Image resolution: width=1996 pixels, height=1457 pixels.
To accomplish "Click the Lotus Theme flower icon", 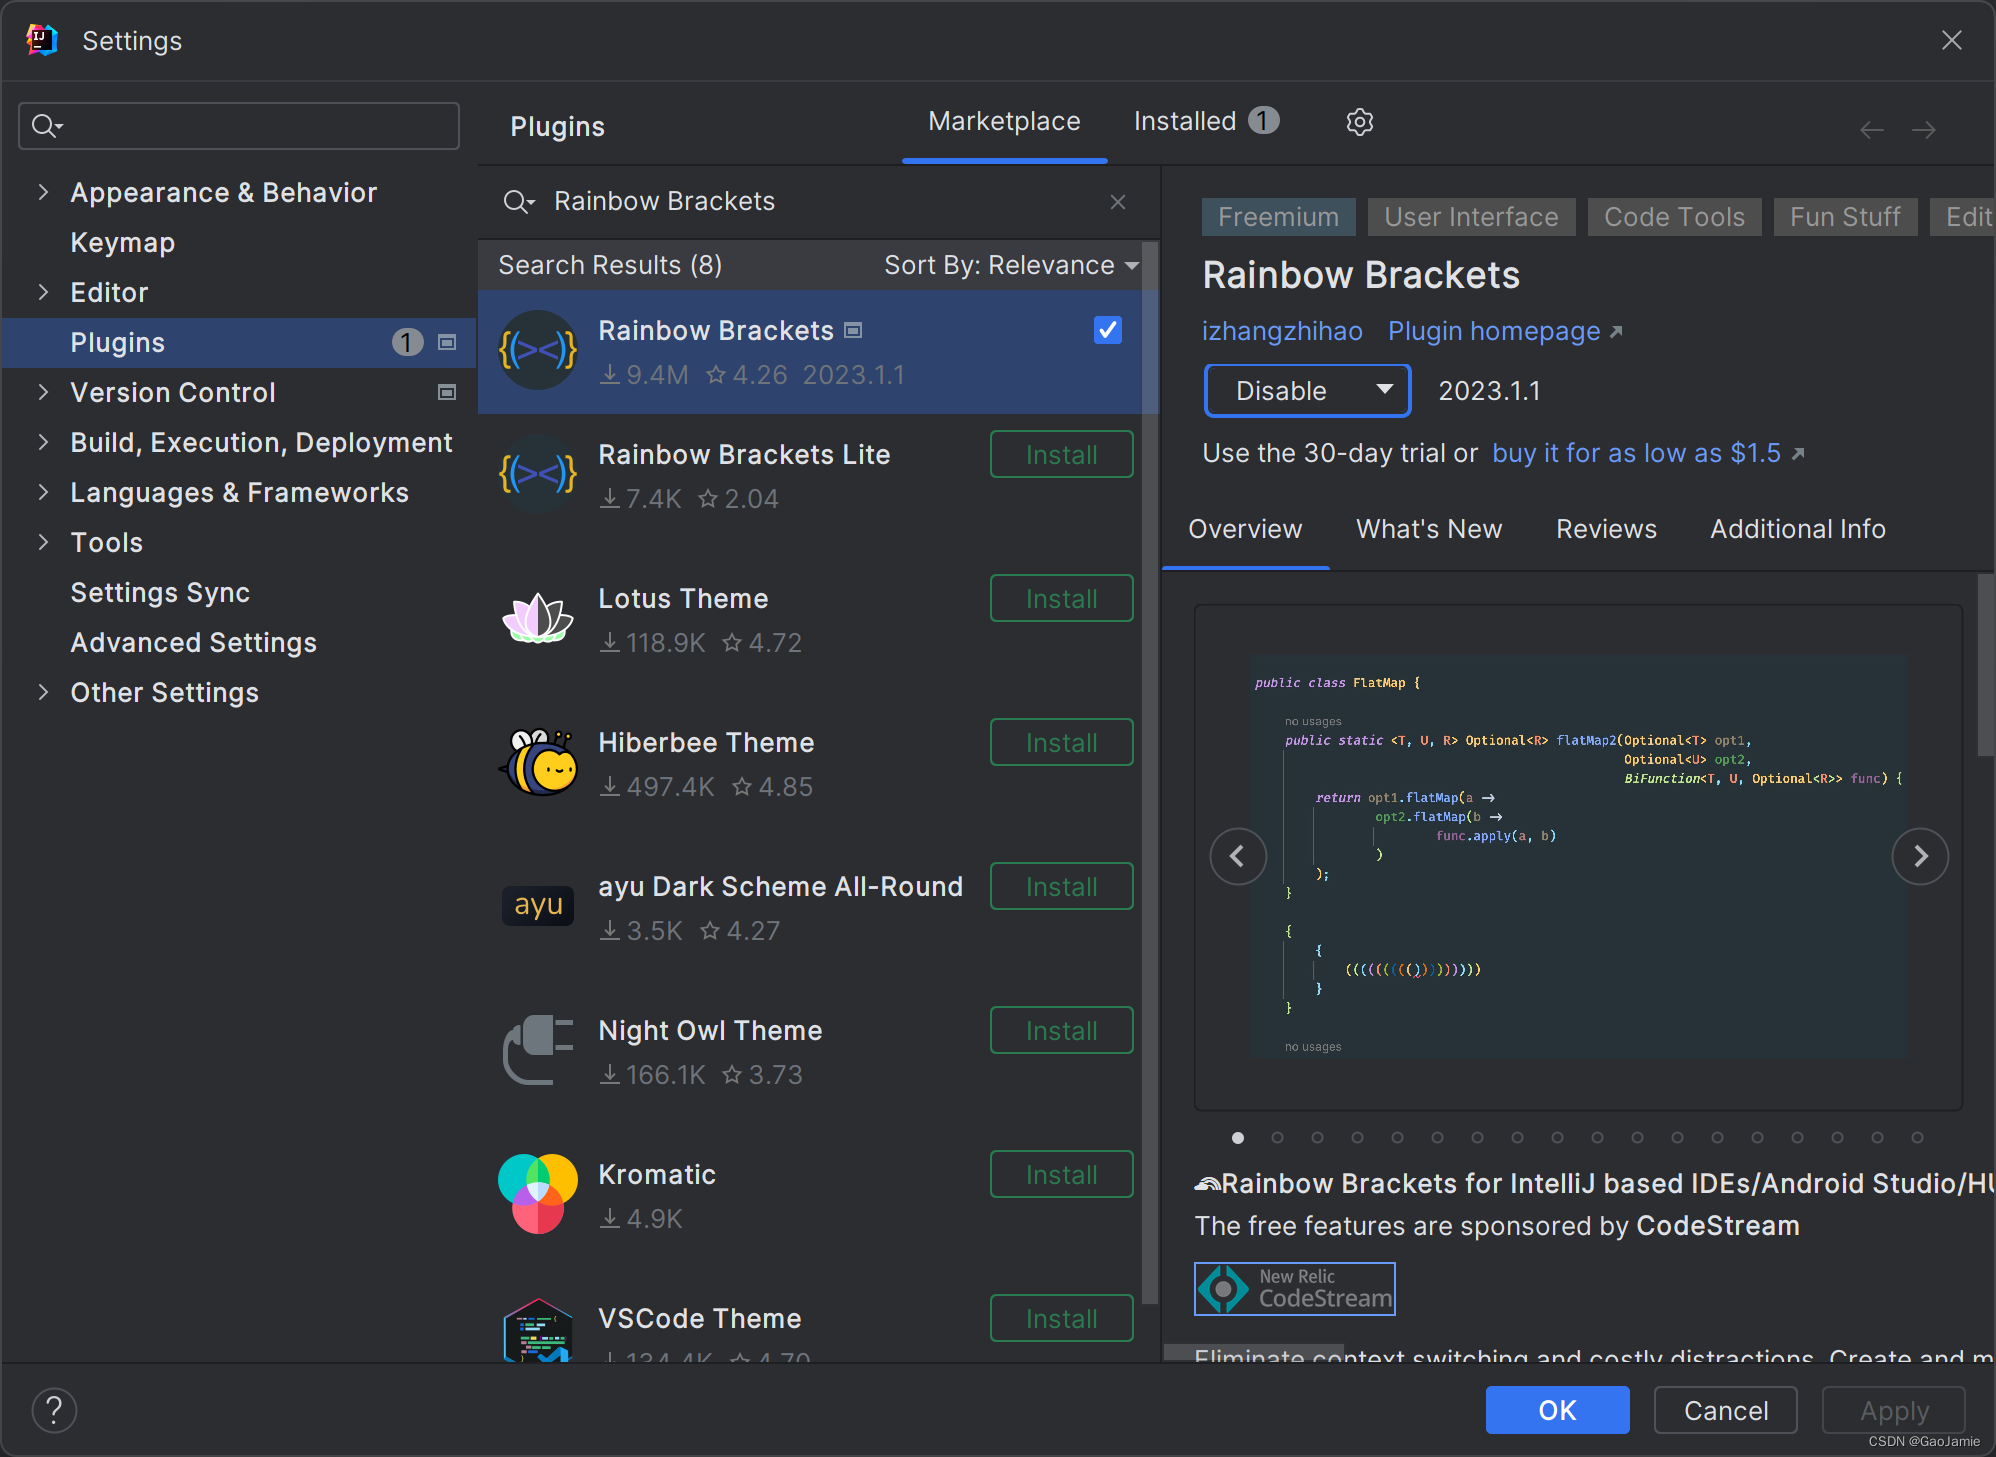I will [x=538, y=619].
